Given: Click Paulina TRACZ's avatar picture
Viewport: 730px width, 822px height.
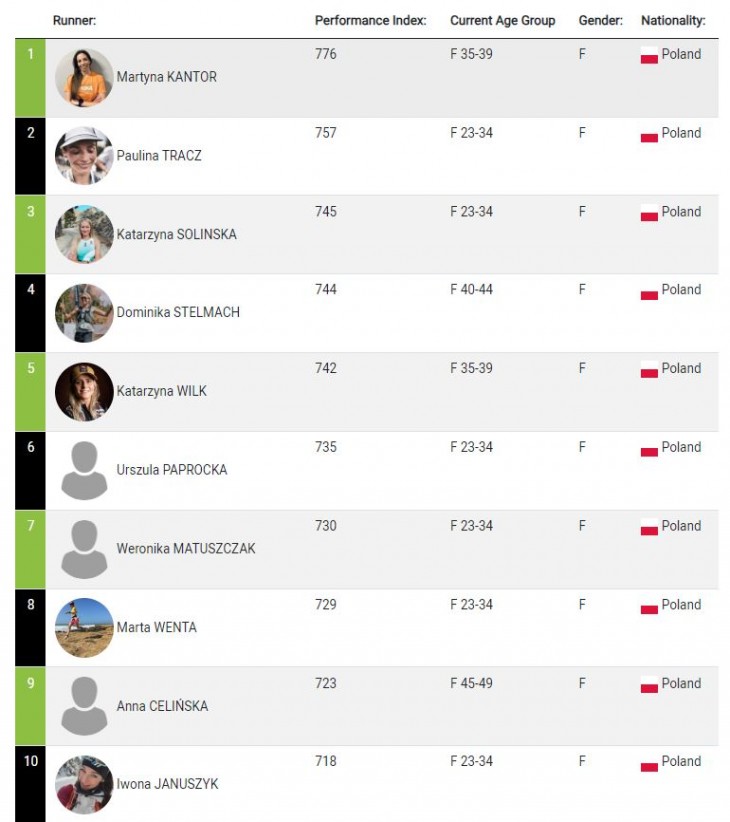Looking at the screenshot, I should [x=84, y=156].
